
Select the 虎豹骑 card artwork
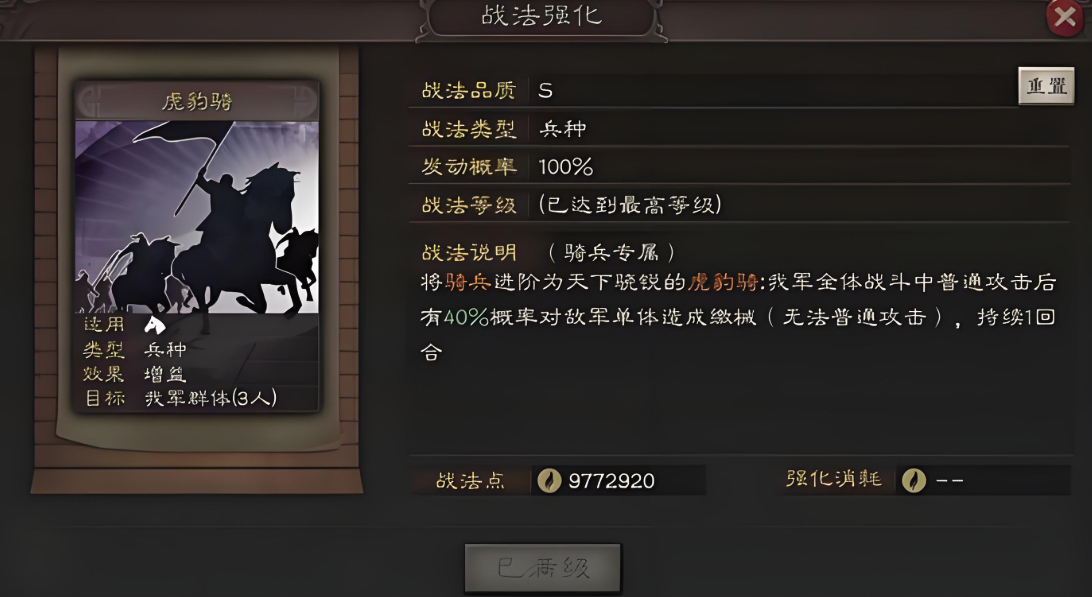(x=197, y=217)
